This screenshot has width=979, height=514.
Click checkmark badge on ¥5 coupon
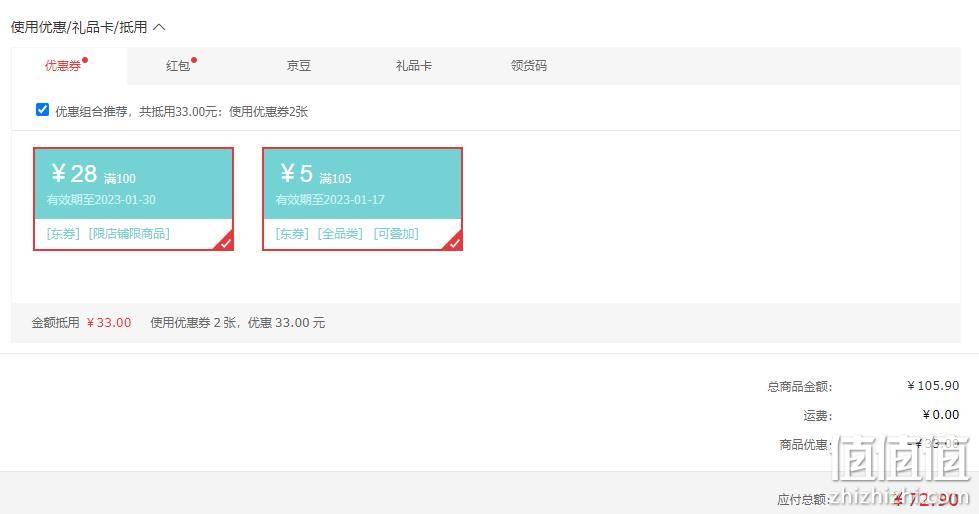455,243
